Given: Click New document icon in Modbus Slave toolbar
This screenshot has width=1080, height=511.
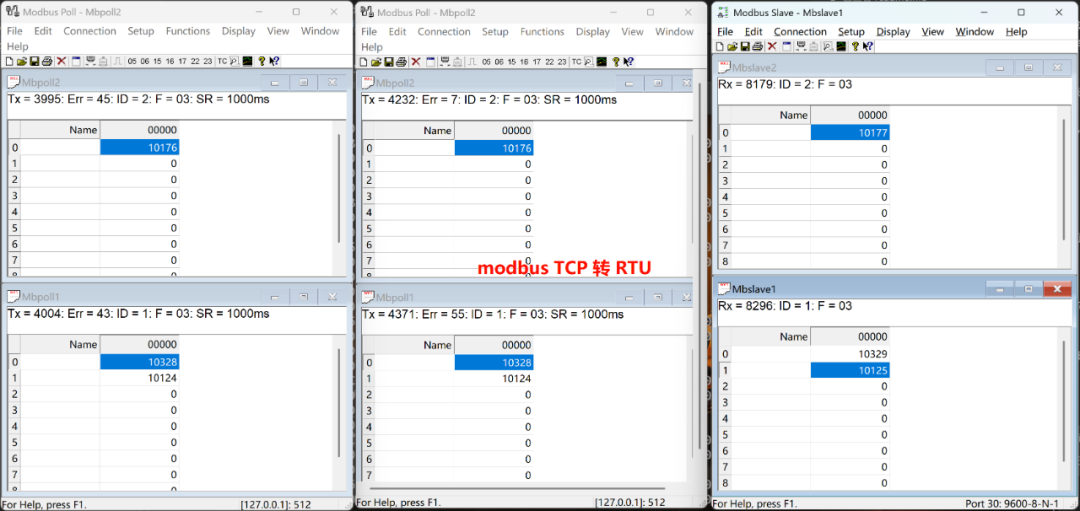Looking at the screenshot, I should tap(720, 46).
